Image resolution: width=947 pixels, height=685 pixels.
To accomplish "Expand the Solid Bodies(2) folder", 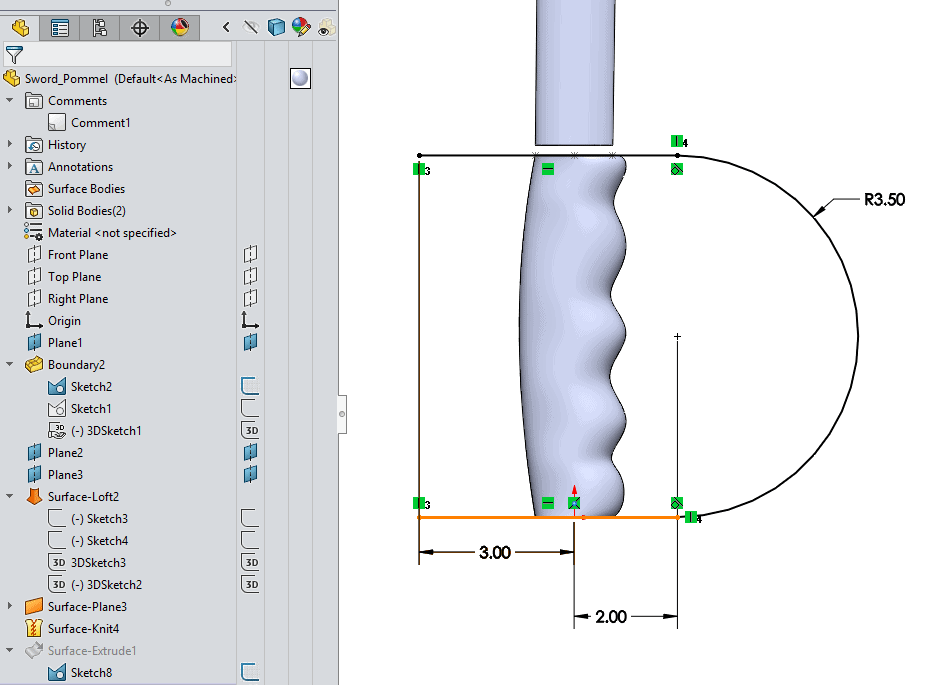I will point(10,211).
